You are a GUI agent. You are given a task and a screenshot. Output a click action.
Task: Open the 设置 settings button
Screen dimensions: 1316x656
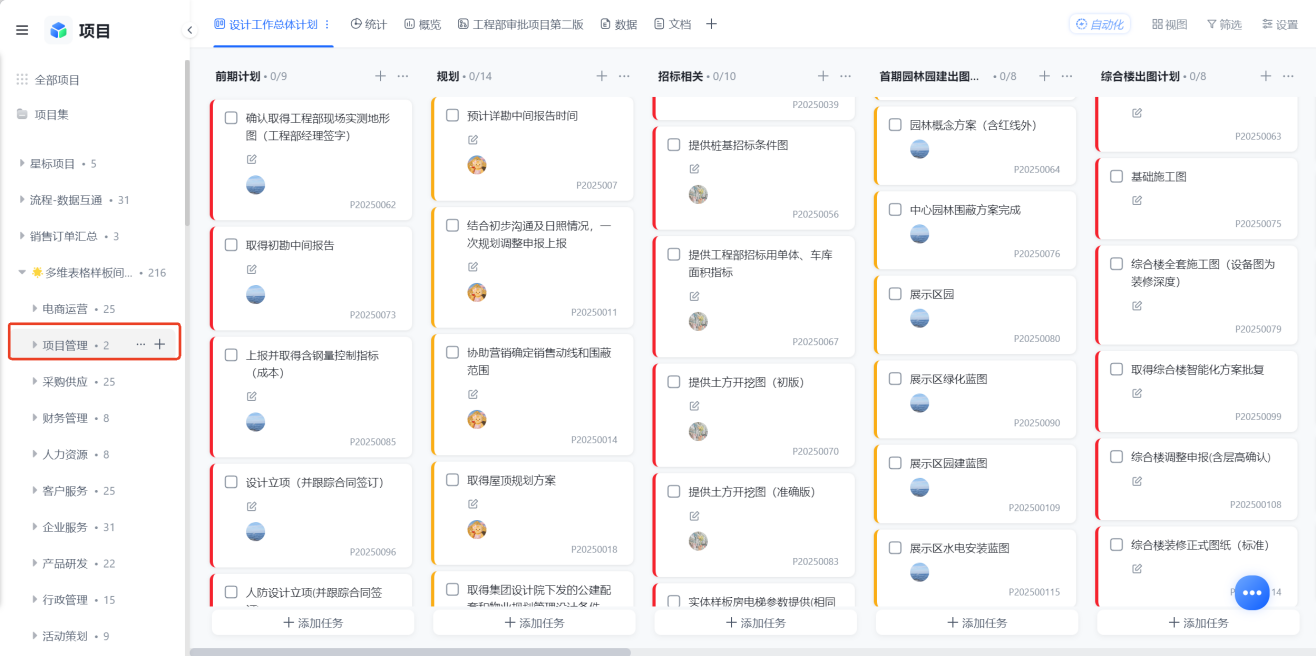point(1280,24)
